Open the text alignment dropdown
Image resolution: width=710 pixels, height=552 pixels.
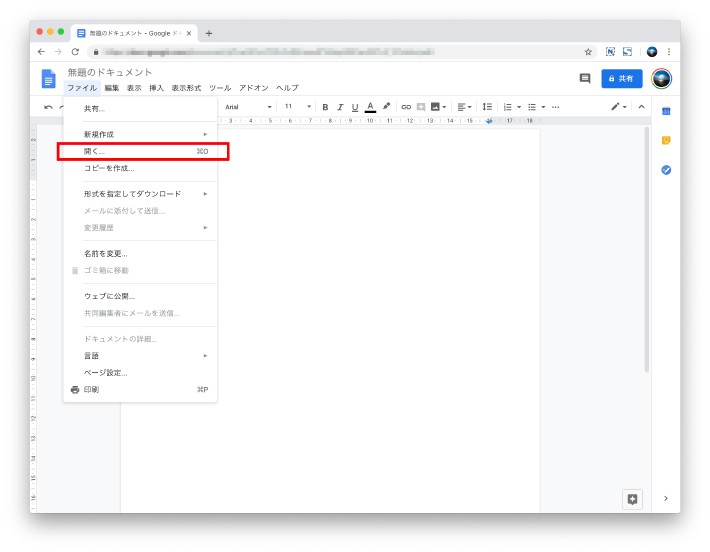[464, 107]
